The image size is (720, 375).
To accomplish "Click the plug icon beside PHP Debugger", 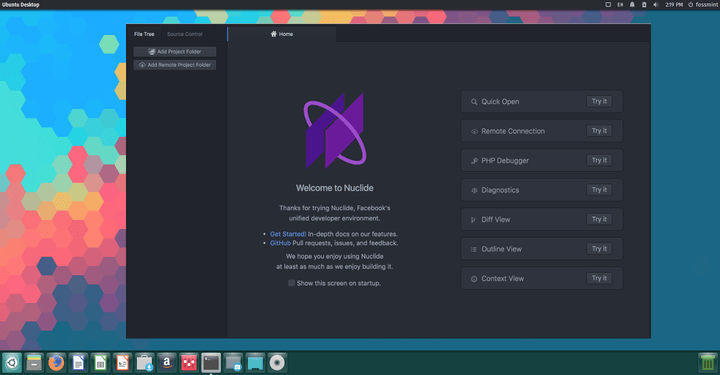I will click(474, 161).
